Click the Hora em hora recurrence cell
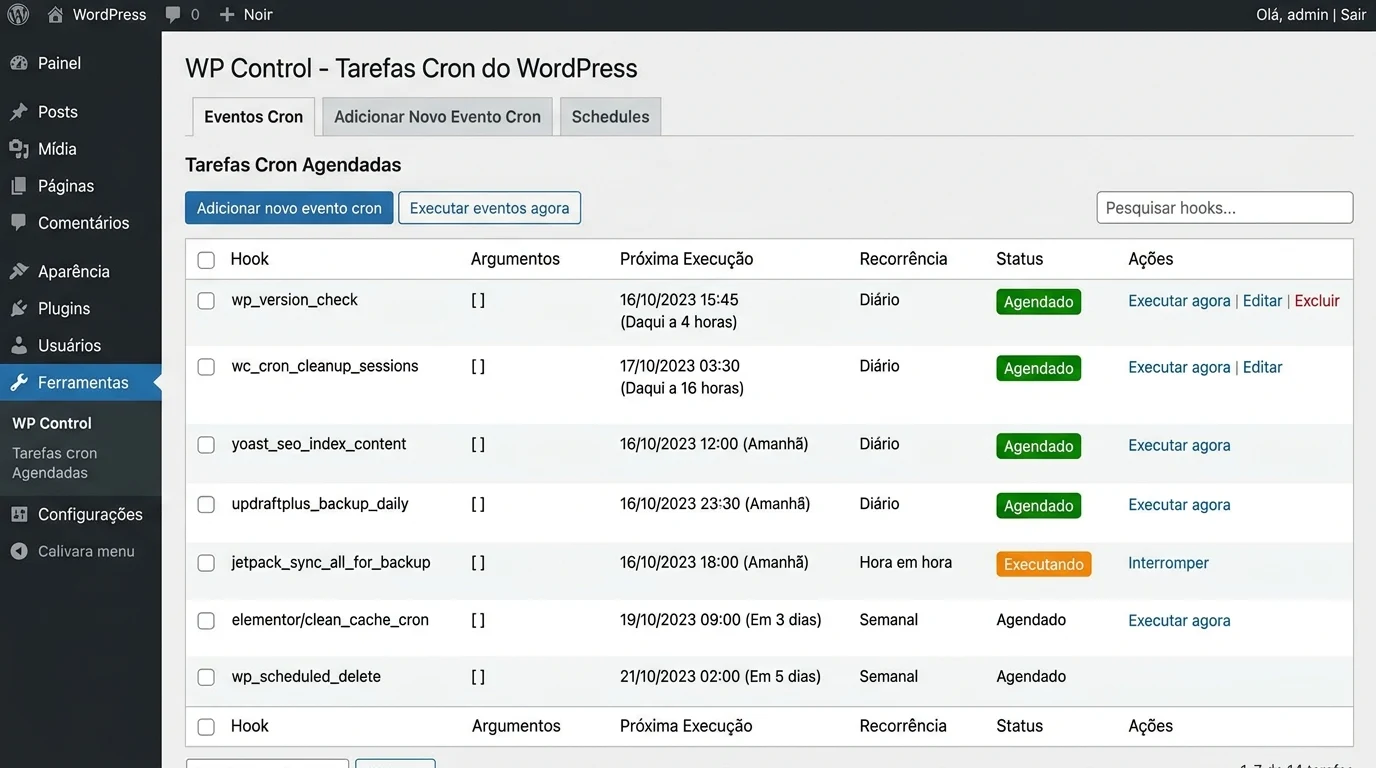The image size is (1376, 768). [905, 563]
